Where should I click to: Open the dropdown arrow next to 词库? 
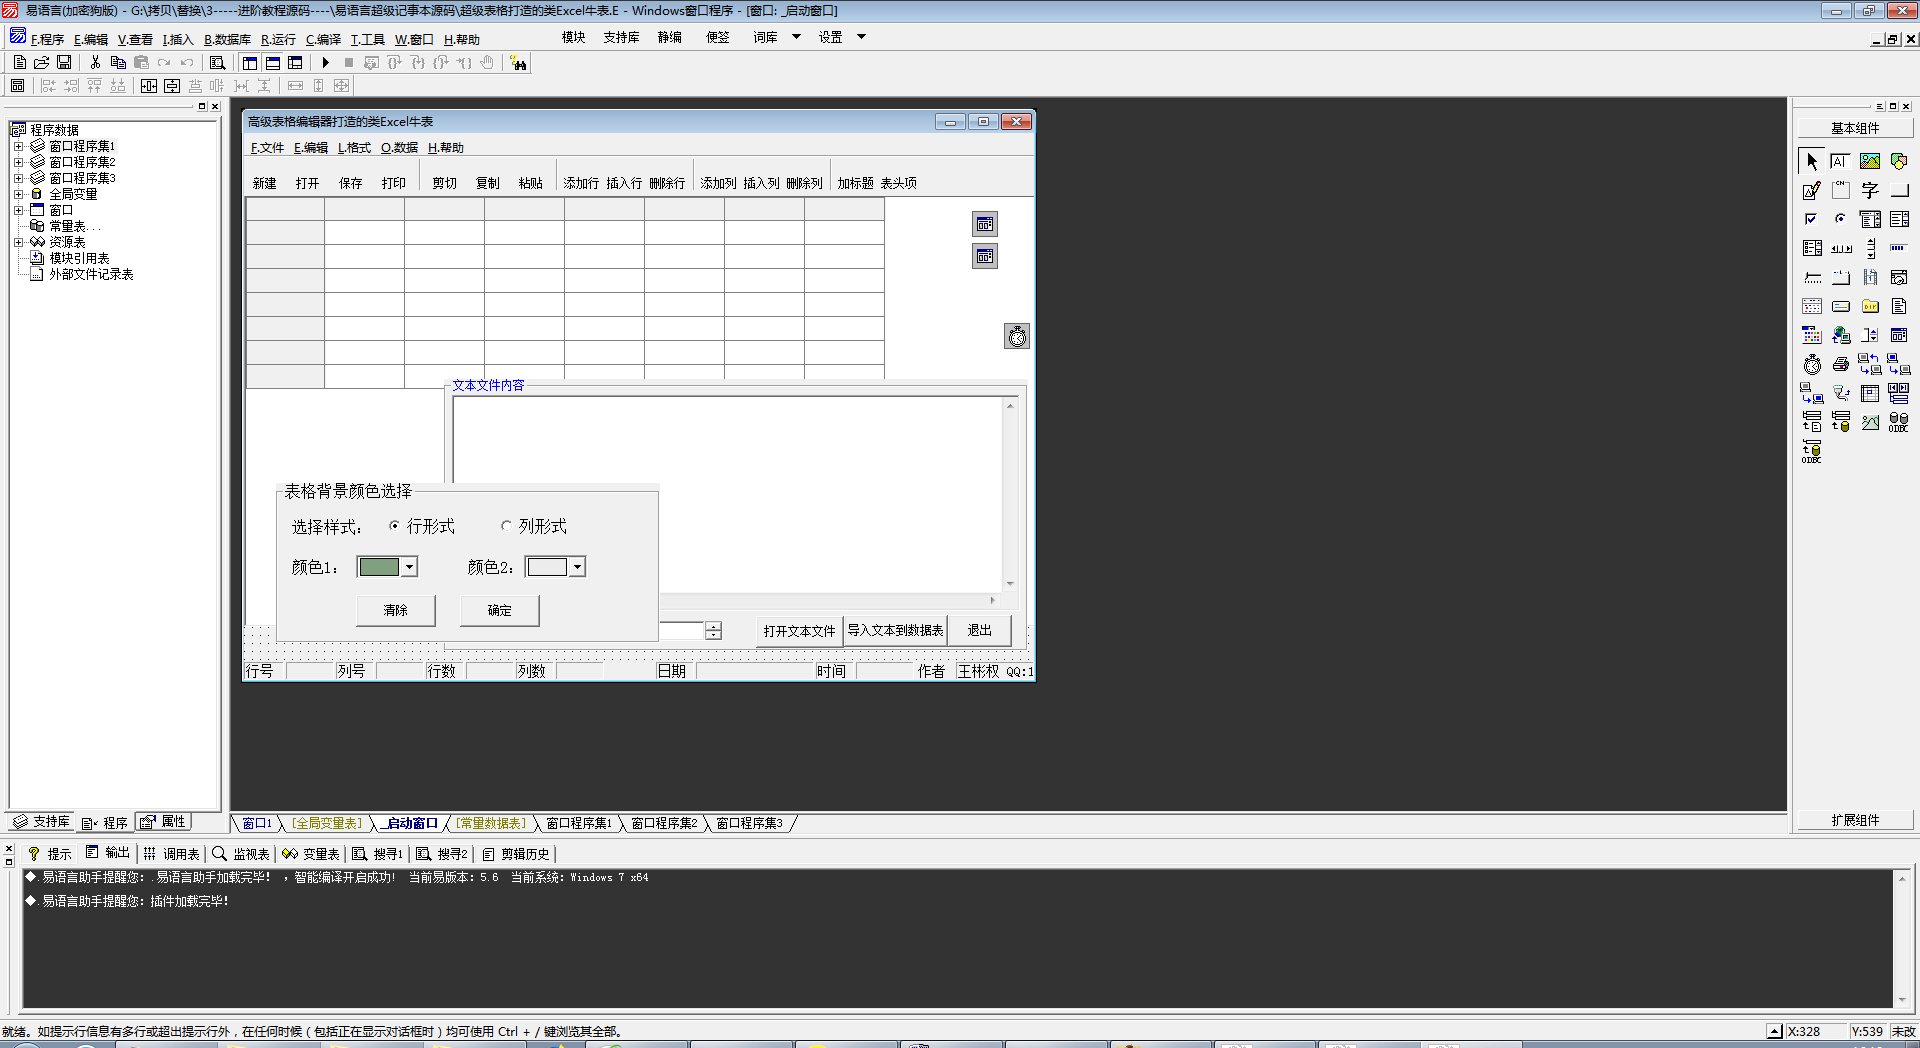pos(796,37)
